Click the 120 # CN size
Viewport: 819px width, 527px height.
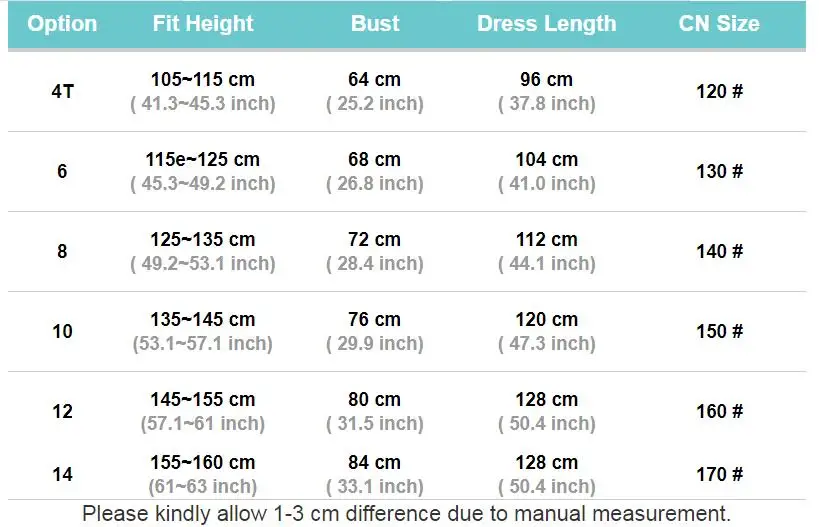(719, 91)
